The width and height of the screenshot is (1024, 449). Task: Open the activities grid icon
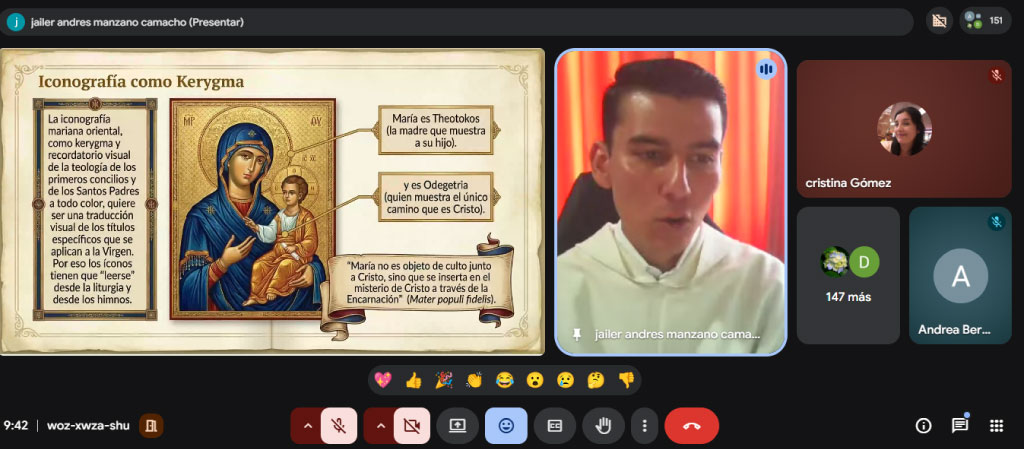[x=996, y=426]
